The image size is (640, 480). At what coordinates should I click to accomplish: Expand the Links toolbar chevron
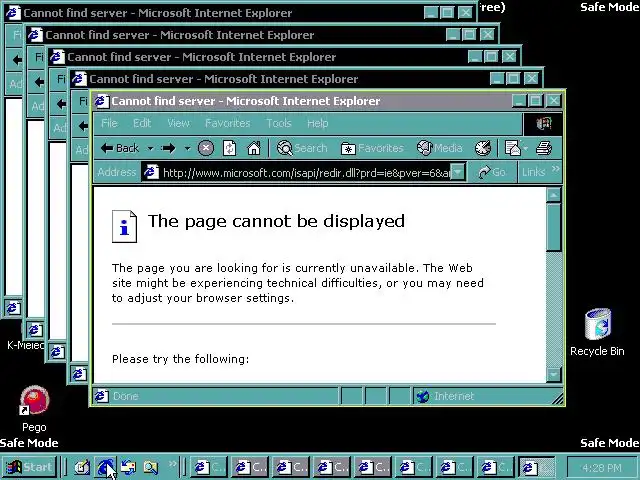(555, 168)
